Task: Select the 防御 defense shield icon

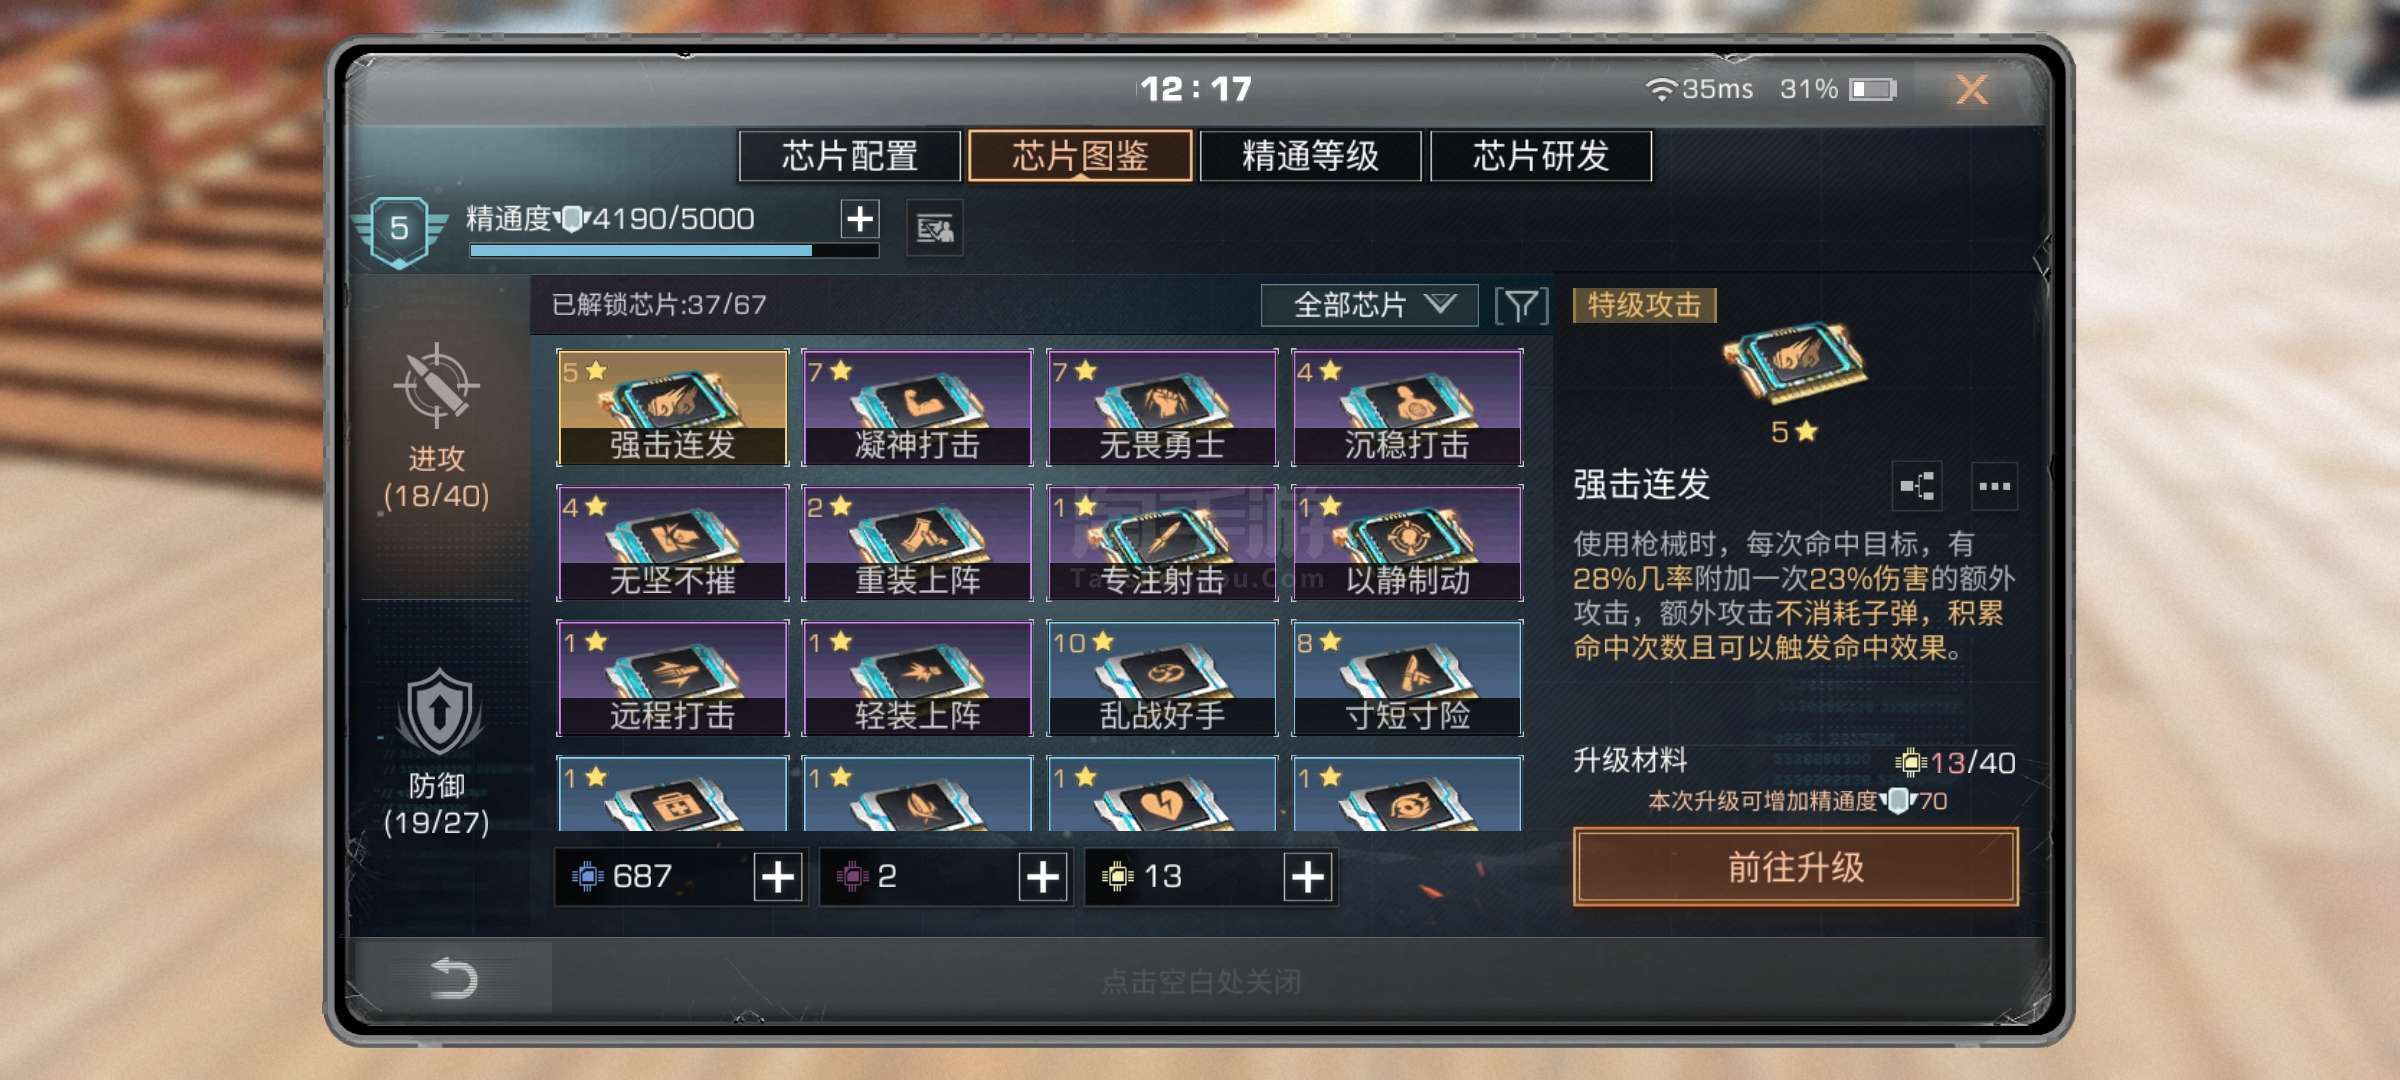Action: point(439,712)
